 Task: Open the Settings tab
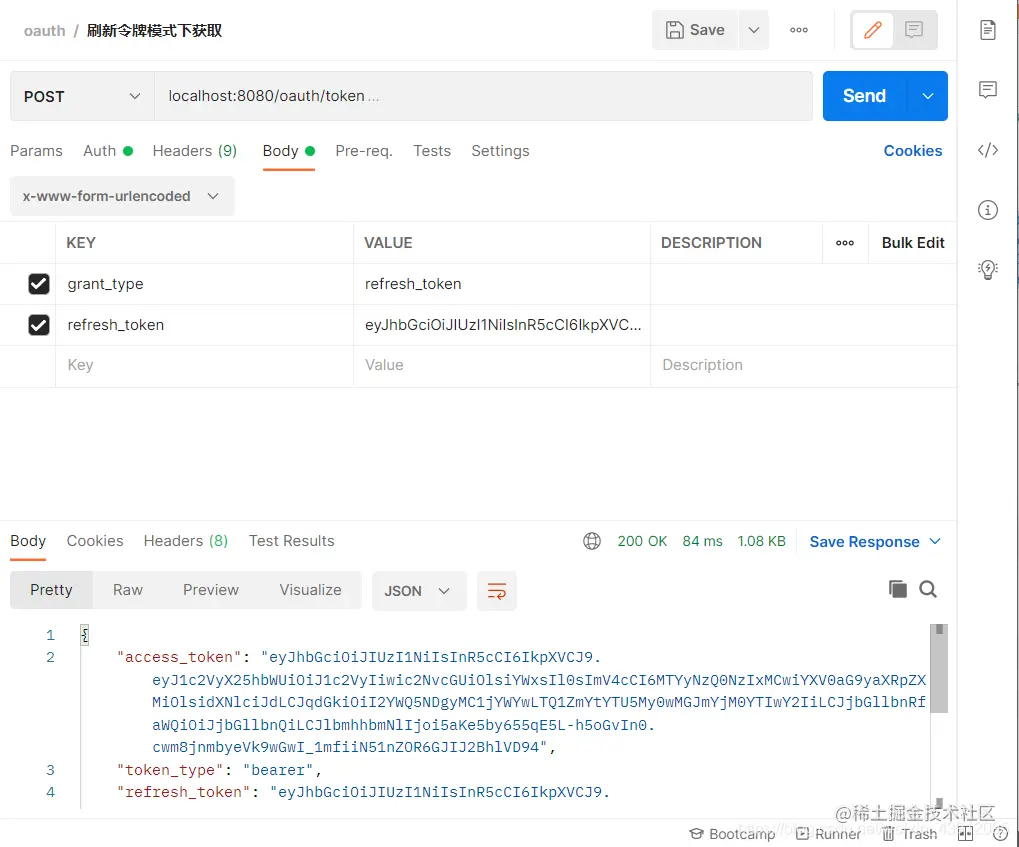click(x=500, y=151)
